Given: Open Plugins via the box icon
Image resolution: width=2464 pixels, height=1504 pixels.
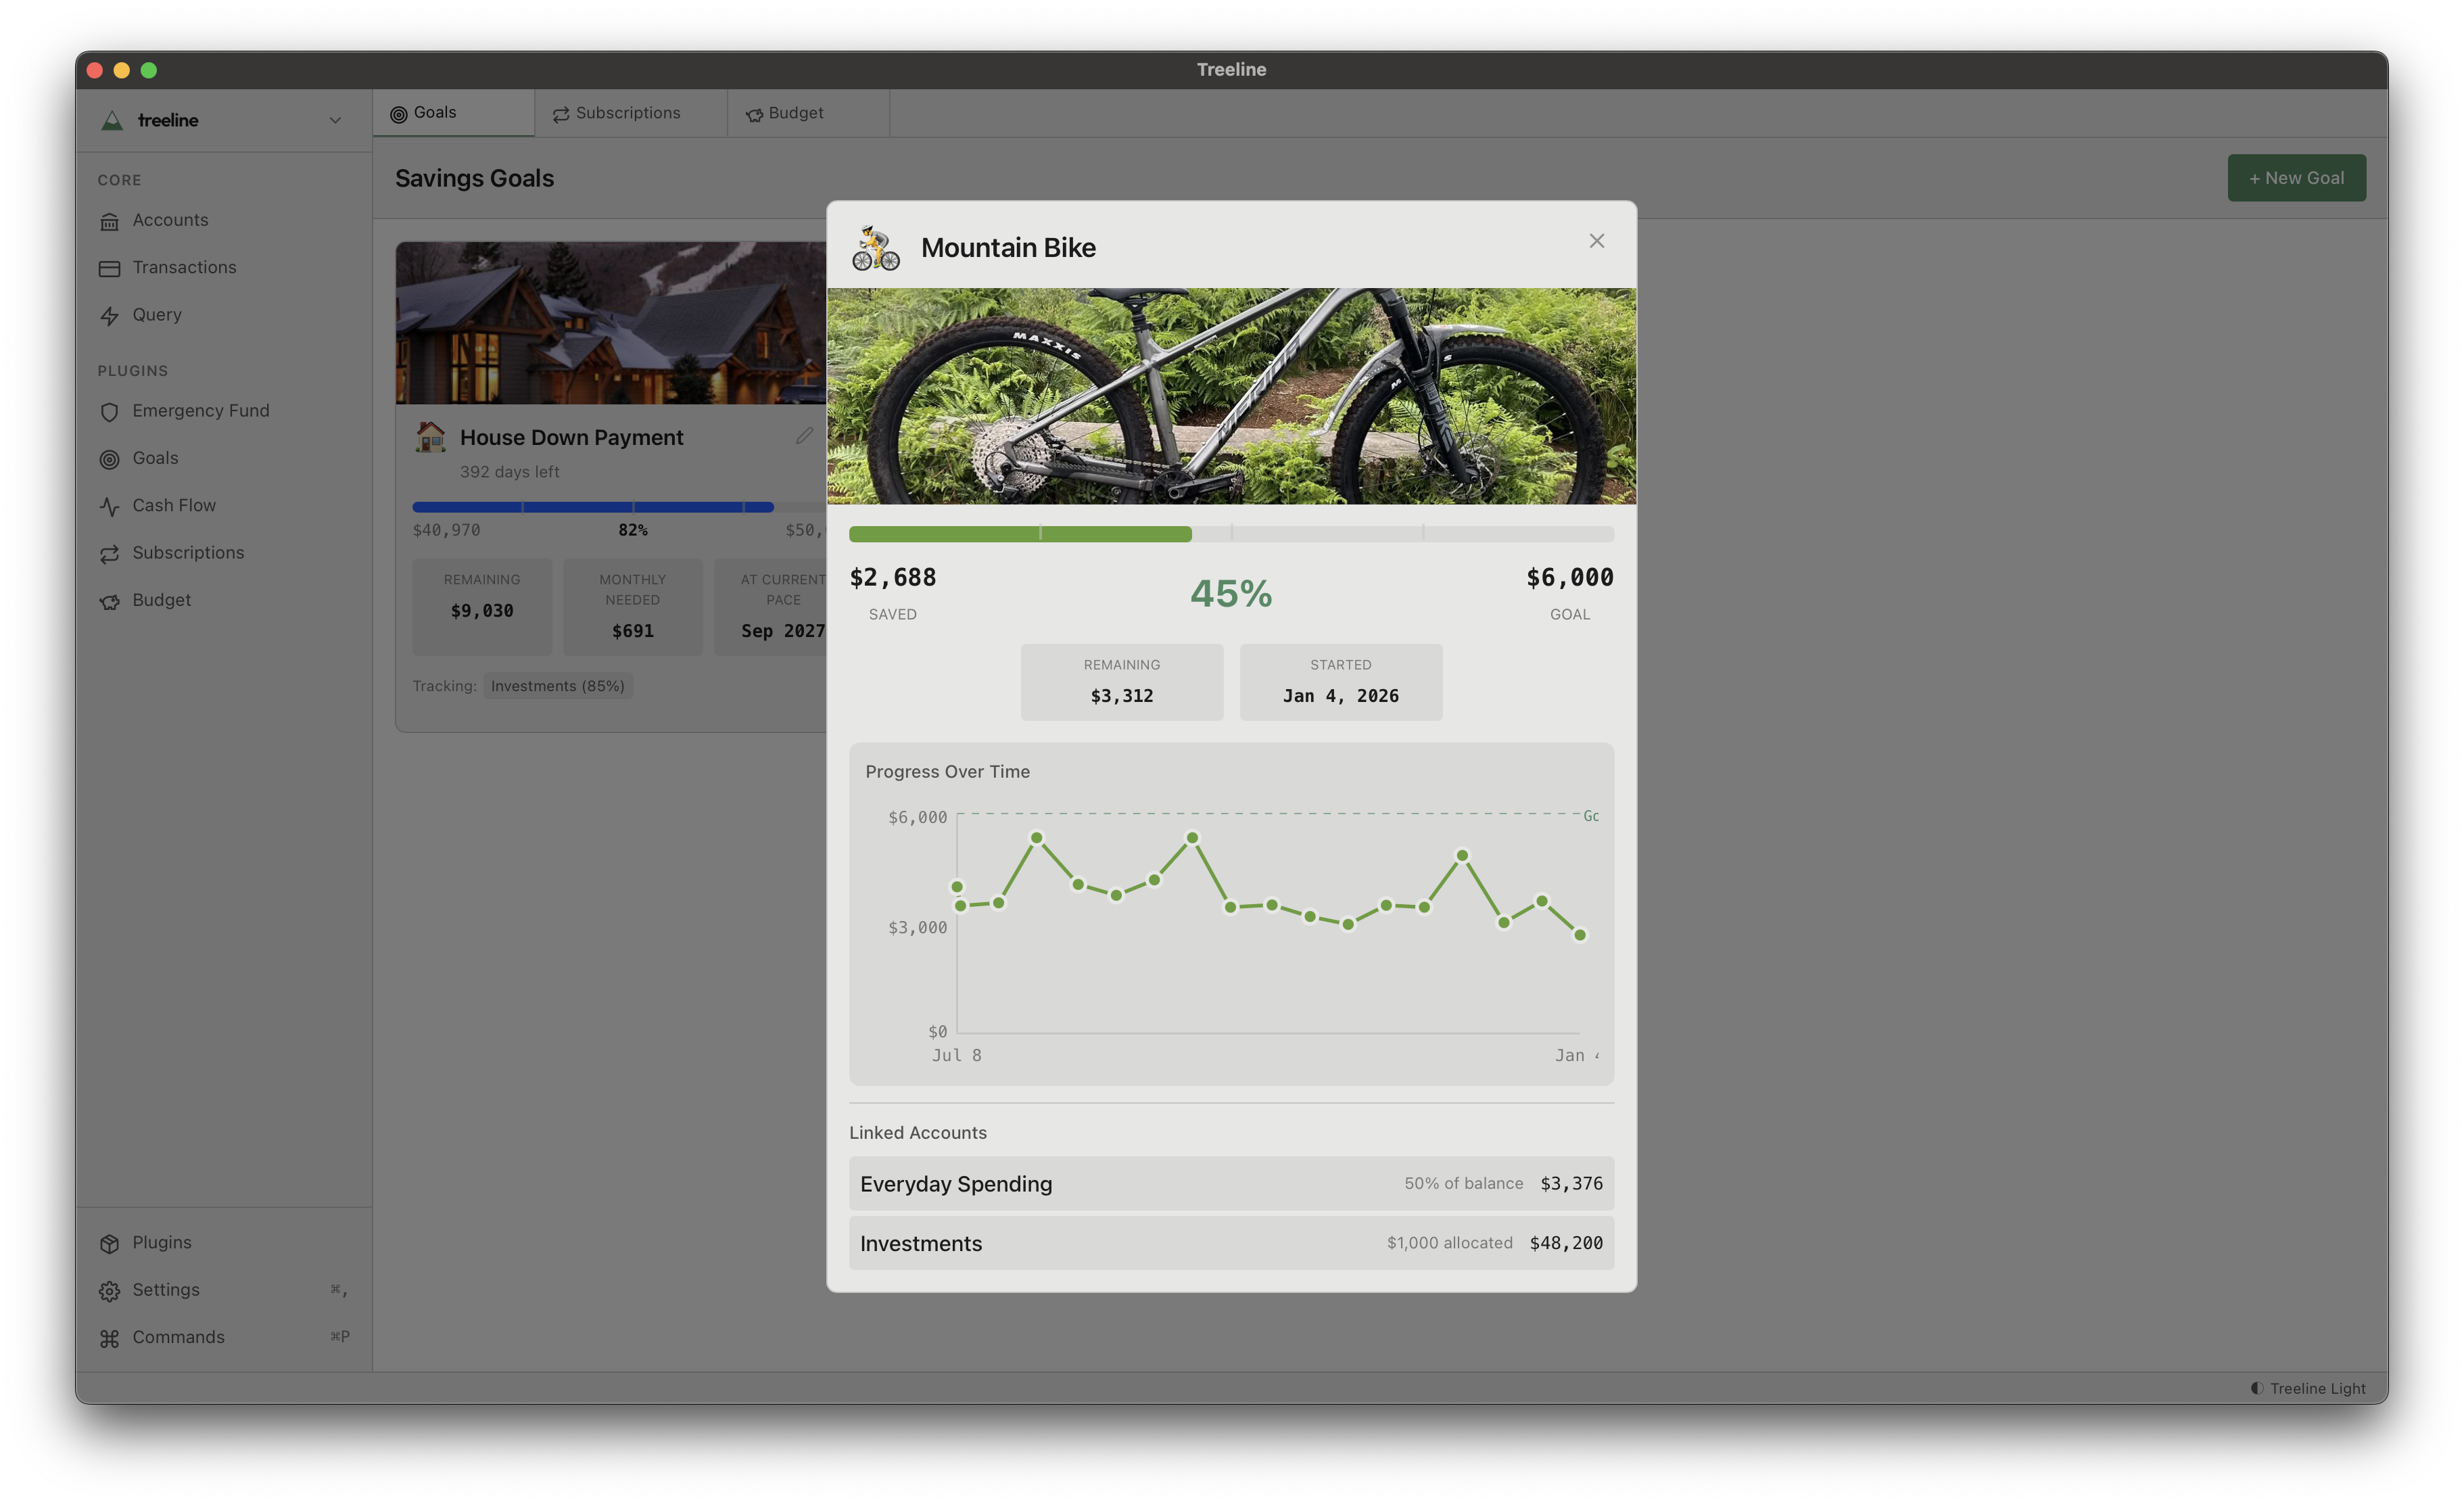Looking at the screenshot, I should (109, 1243).
